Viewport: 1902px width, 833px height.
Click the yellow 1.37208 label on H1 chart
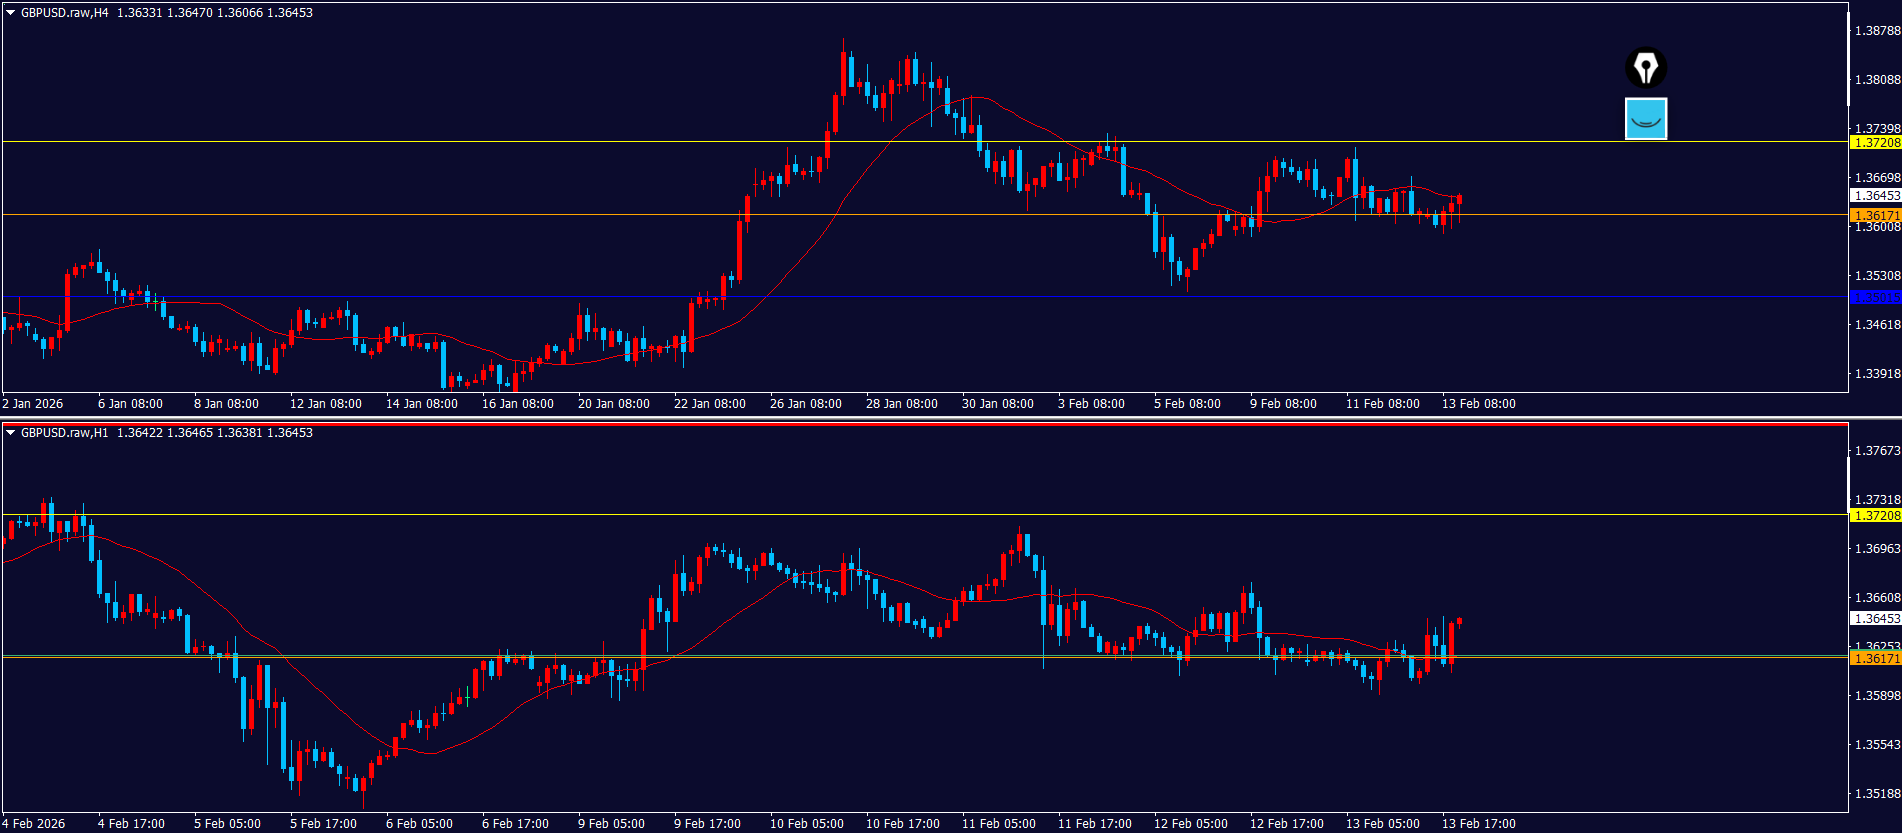[x=1876, y=515]
